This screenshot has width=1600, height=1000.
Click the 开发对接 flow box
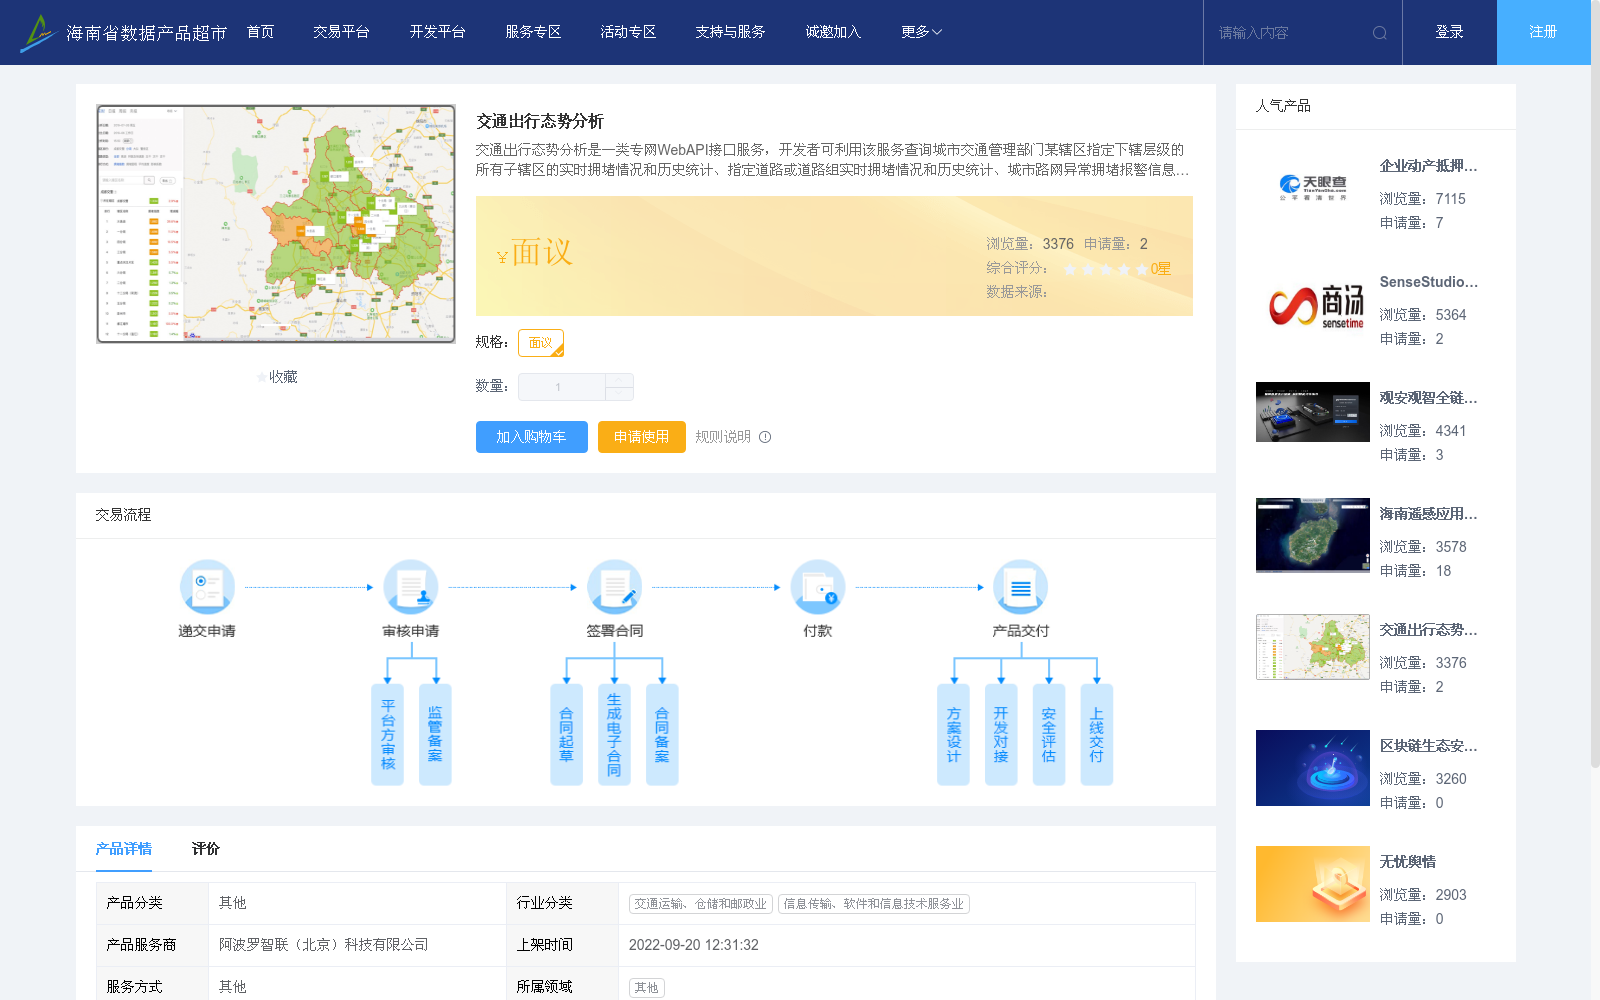point(1001,734)
